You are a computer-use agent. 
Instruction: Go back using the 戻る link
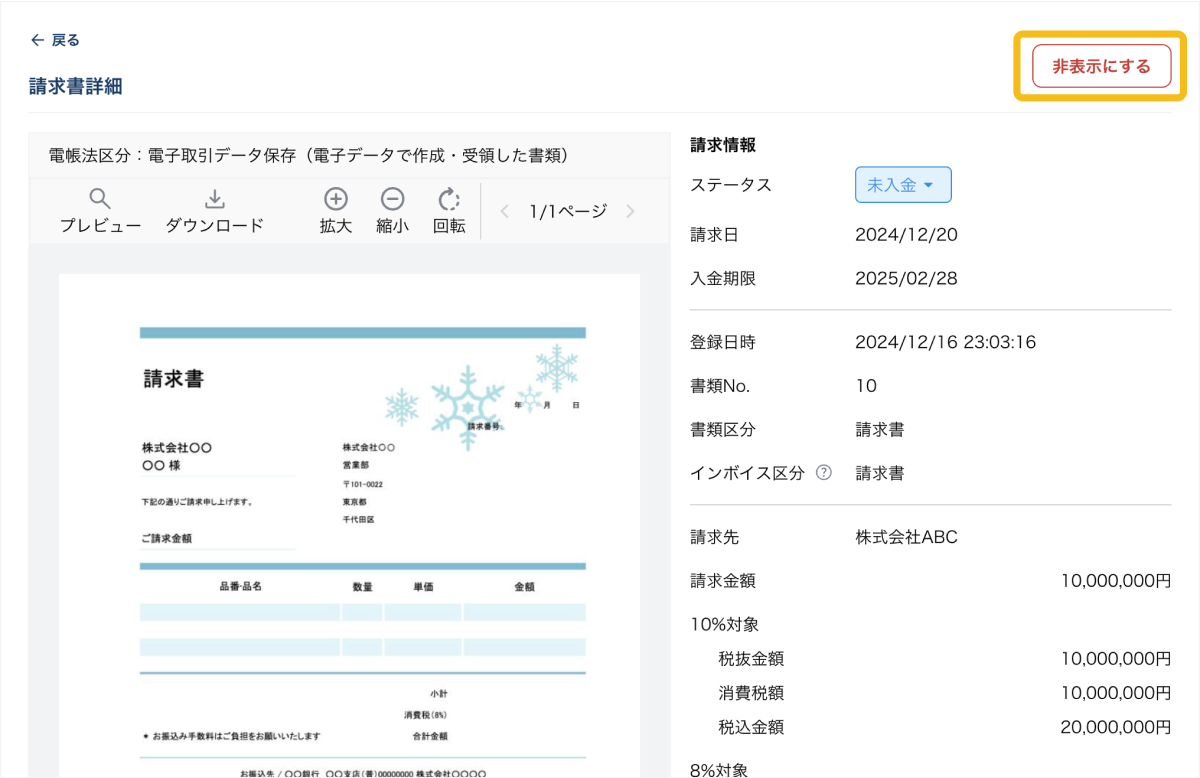tap(55, 40)
